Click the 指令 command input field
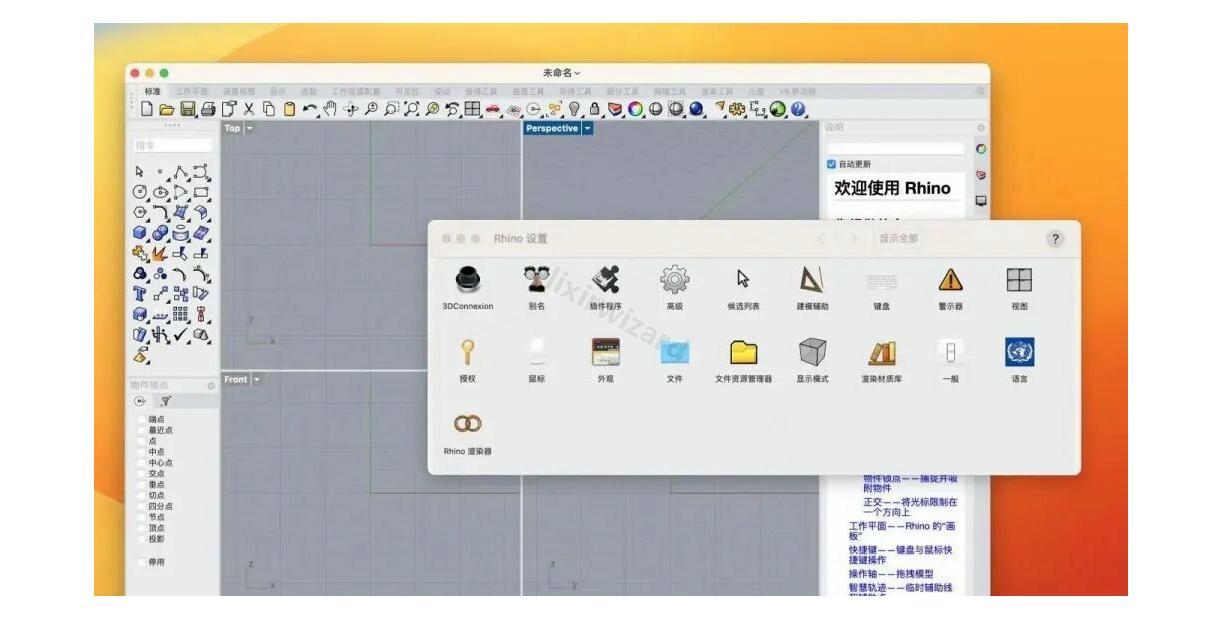Viewport: 1223px width, 620px height. coord(172,145)
